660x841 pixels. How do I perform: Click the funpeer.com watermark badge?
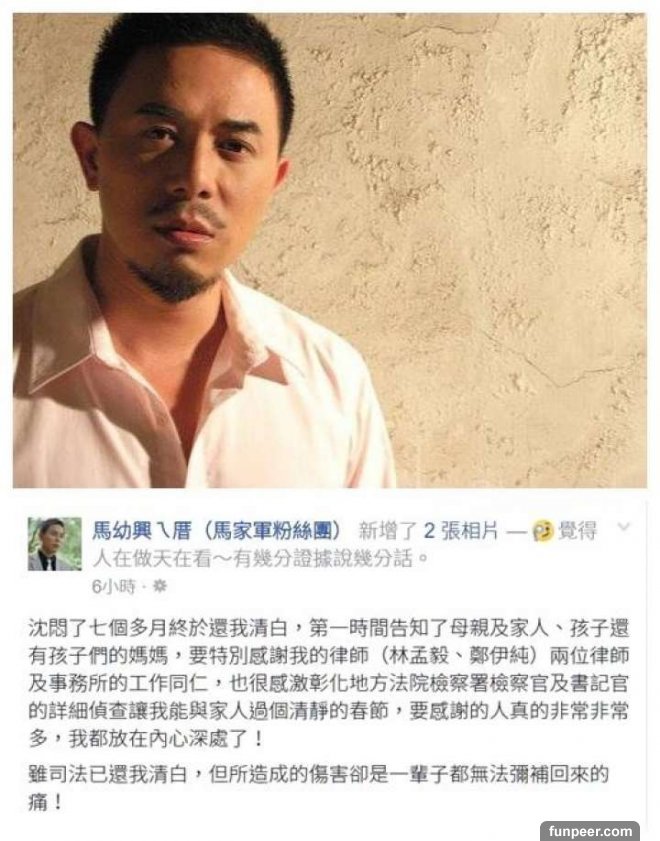(590, 831)
